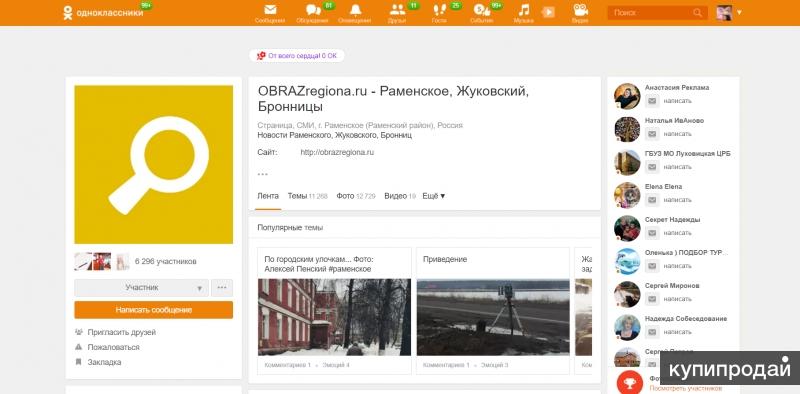Viewport: 800px width, 394px height.
Task: Click Анастасия Реклама avatar
Action: [x=627, y=96]
